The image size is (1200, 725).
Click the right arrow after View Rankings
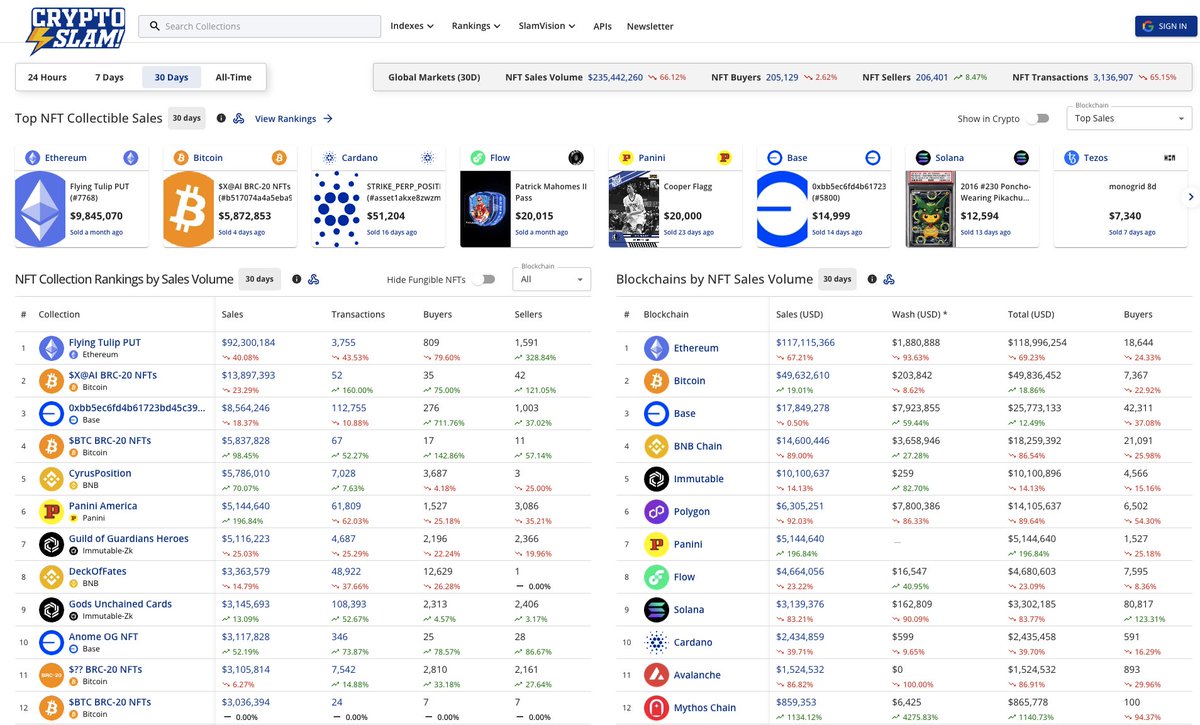pos(327,118)
